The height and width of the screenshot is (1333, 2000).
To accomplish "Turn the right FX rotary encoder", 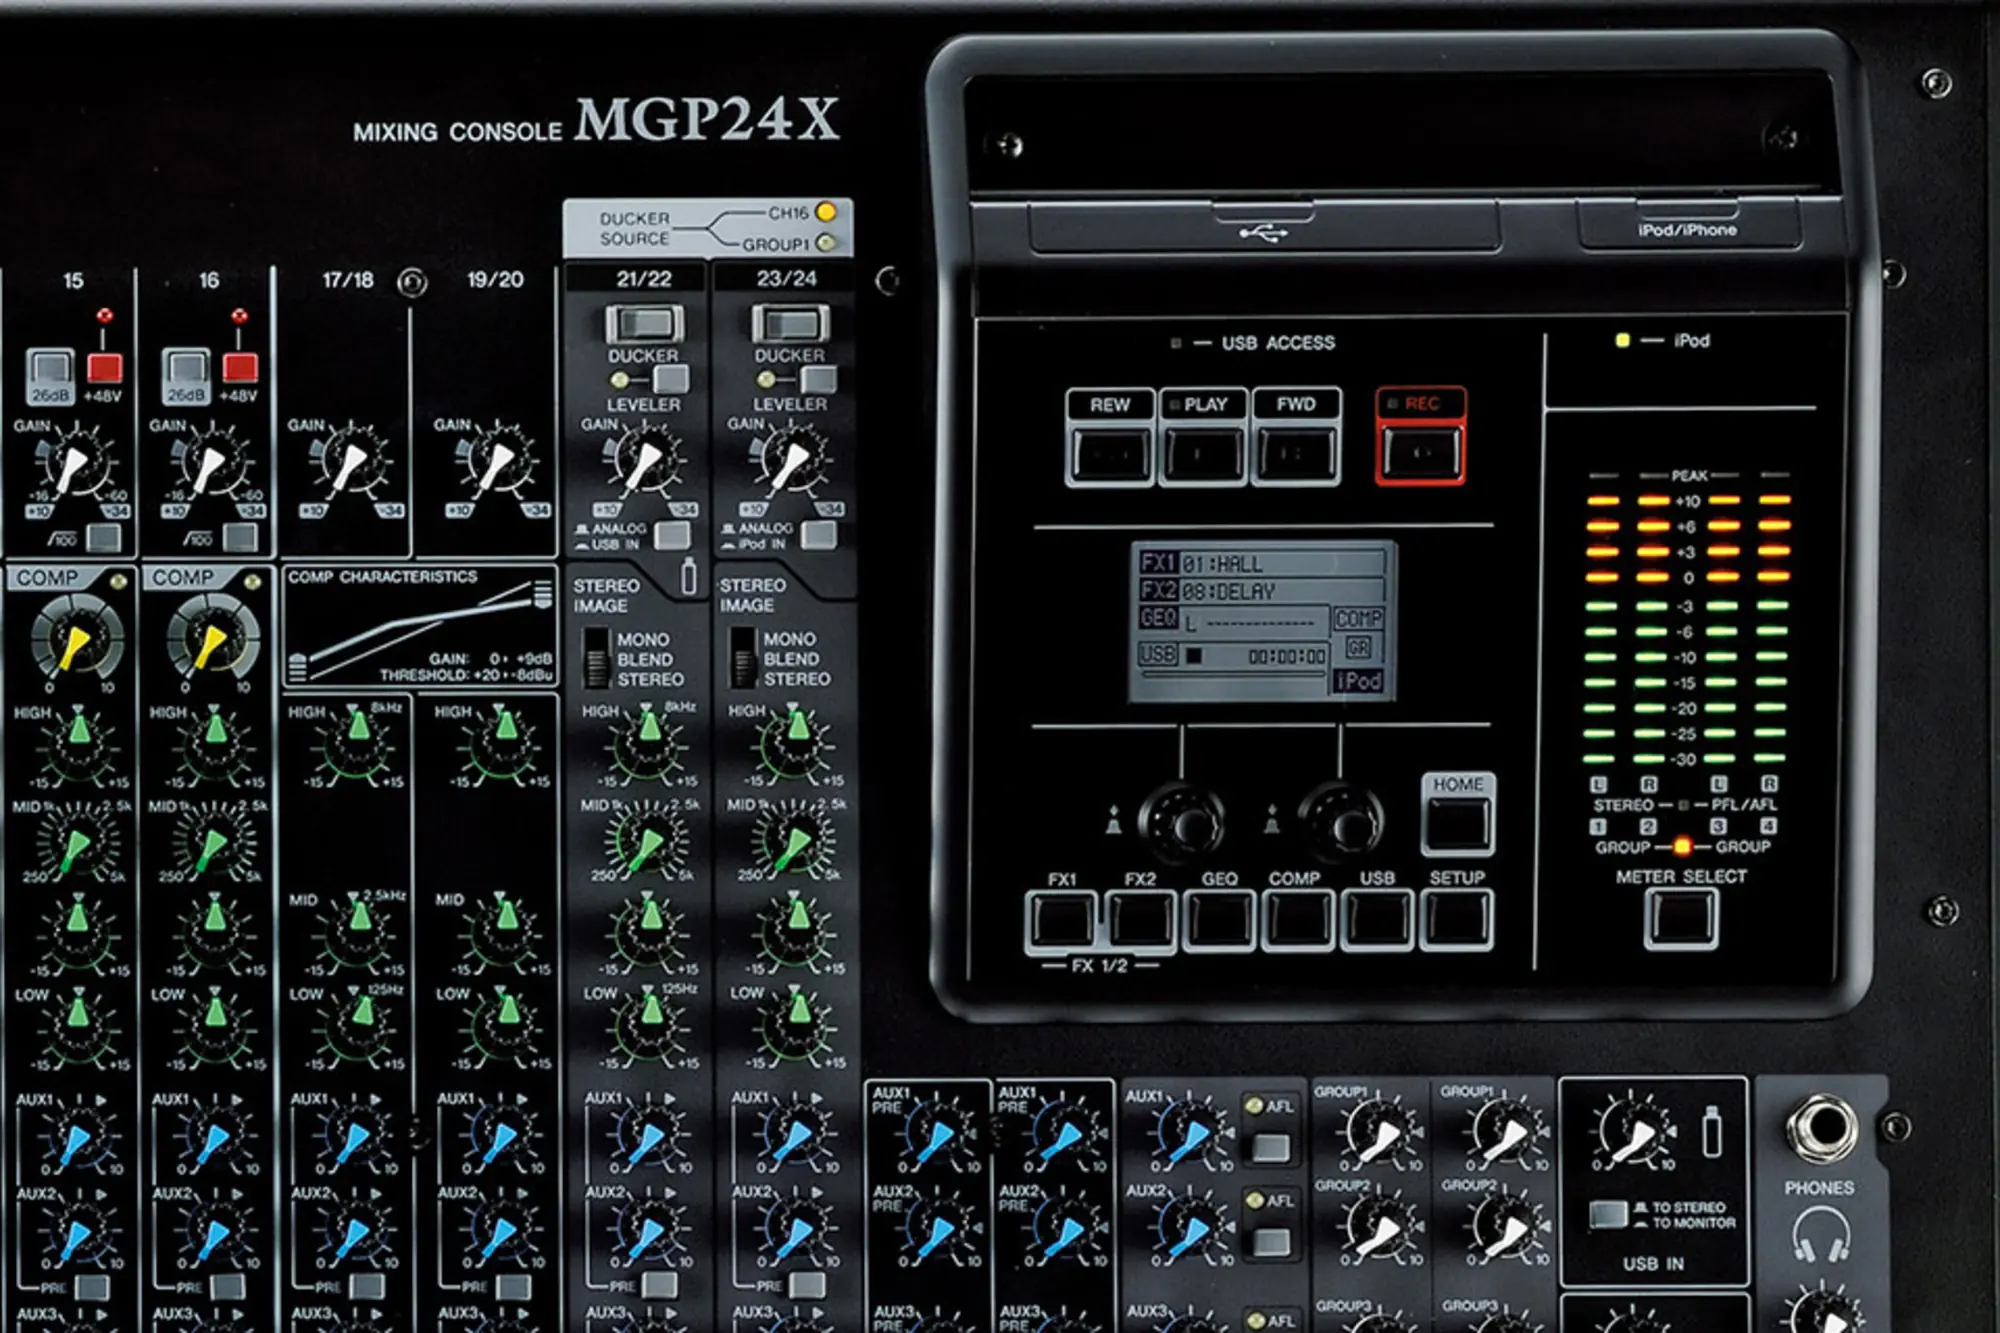I will point(1342,823).
